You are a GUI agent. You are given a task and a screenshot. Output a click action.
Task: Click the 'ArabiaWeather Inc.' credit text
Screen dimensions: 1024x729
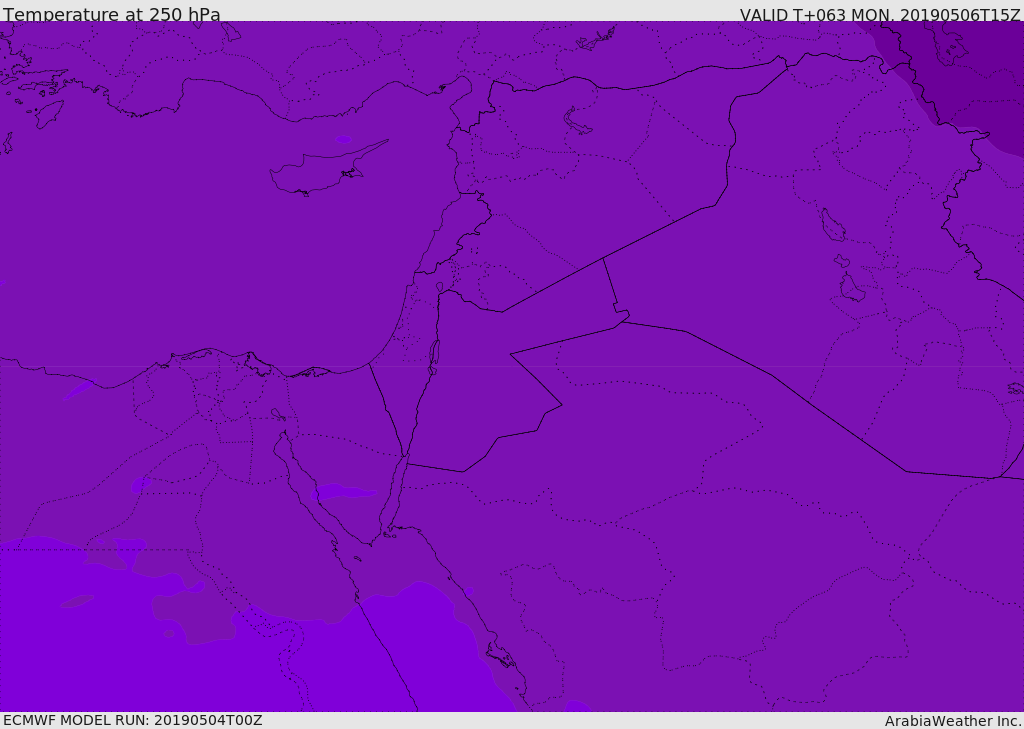click(953, 721)
